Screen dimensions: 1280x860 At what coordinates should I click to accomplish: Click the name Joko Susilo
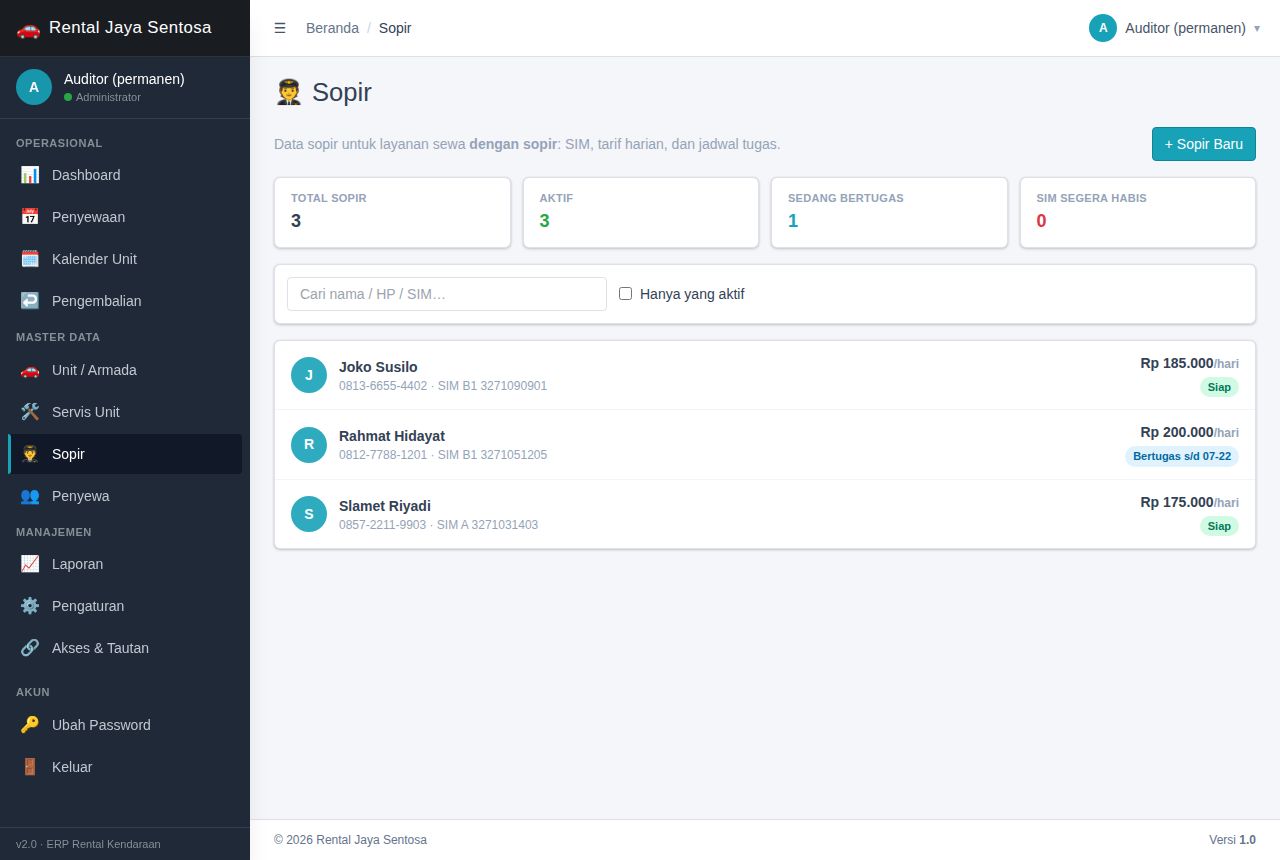378,367
